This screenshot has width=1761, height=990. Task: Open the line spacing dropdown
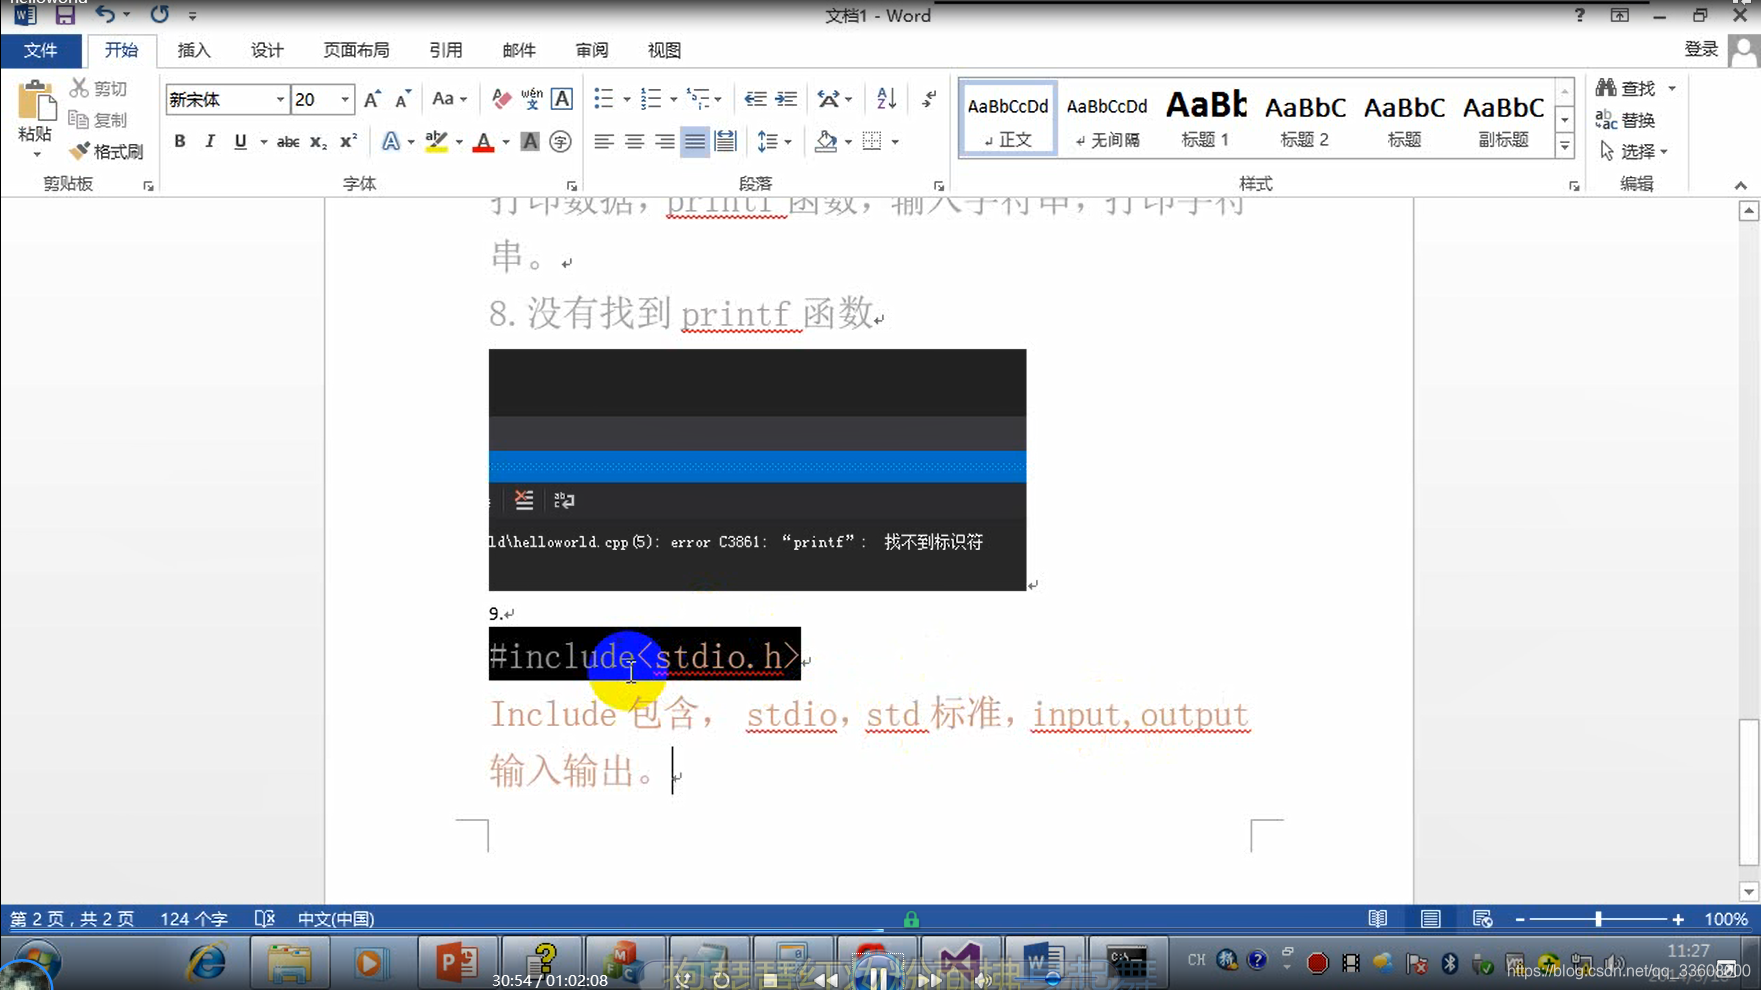click(x=774, y=141)
